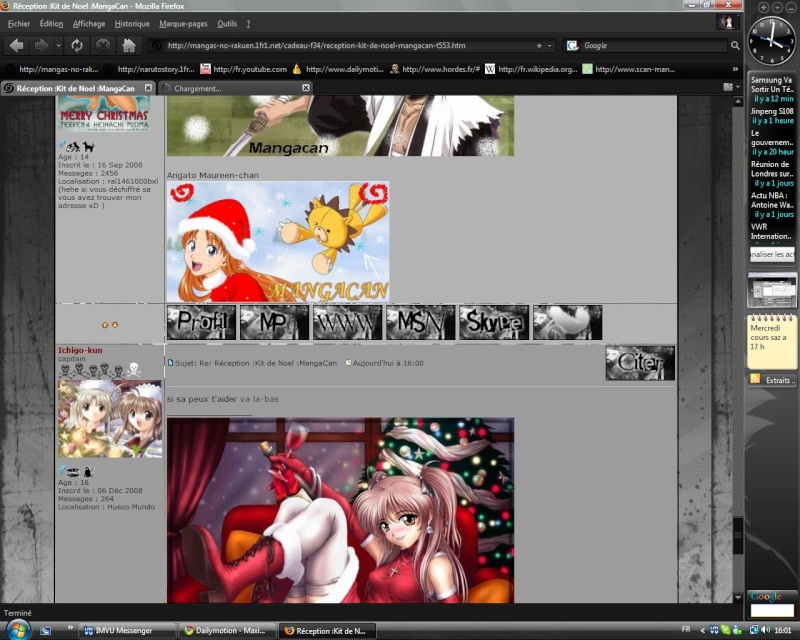Screen dimensions: 800x640
Task: Open the Marque-pages menu
Action: [x=183, y=23]
